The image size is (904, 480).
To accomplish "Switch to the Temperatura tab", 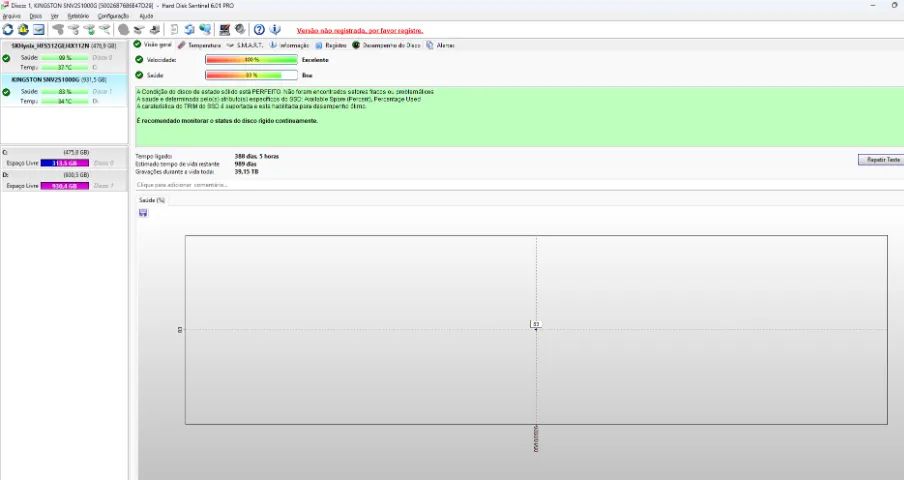I will click(x=199, y=45).
